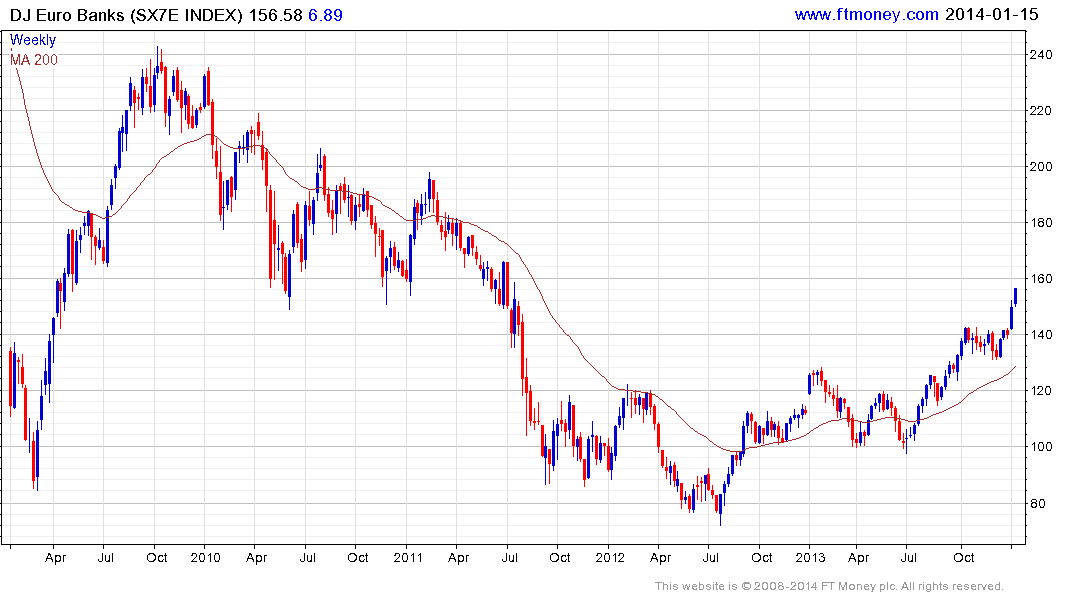Click the '120' price axis label
This screenshot has height=600, width=1075.
click(1041, 391)
